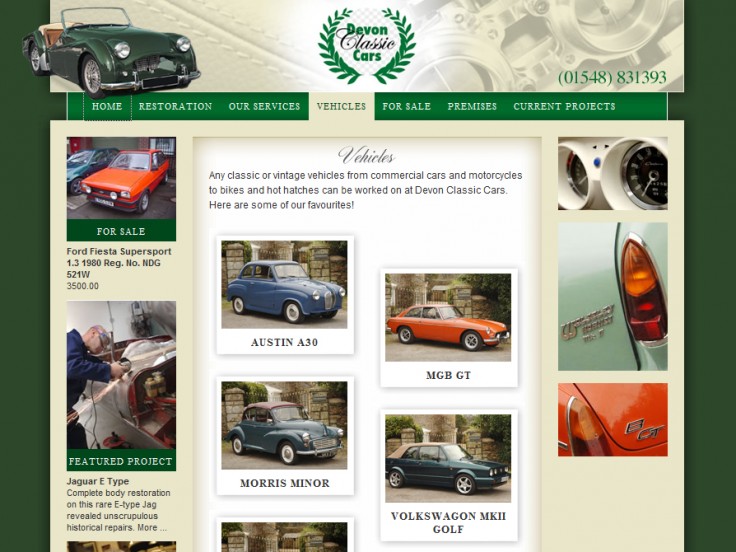This screenshot has width=736, height=552.
Task: Go to the Restoration page
Action: (x=175, y=106)
